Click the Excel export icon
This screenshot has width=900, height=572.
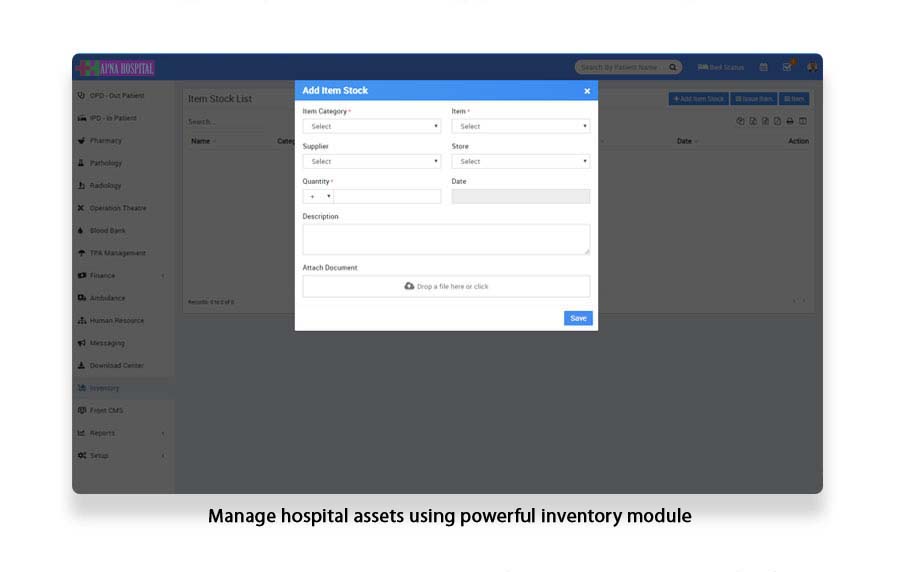(753, 121)
